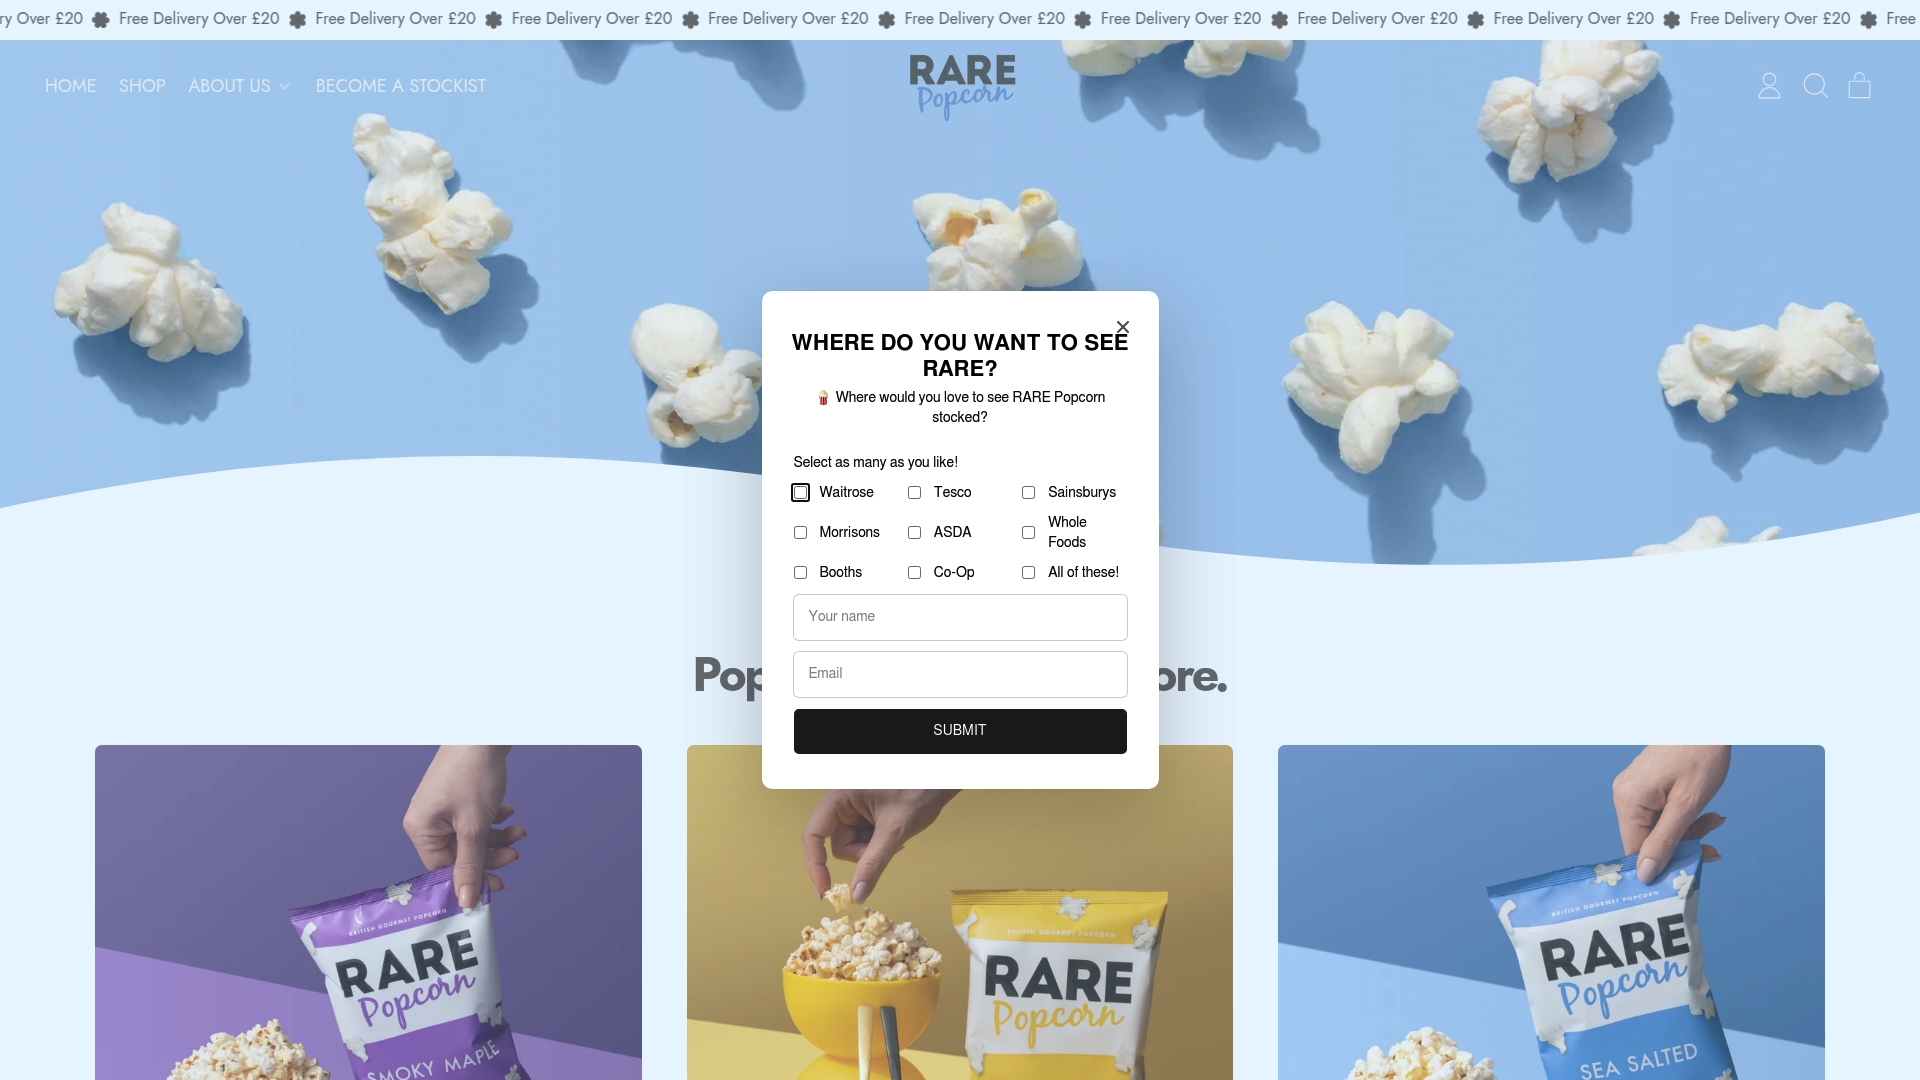
Task: Open Become a Stockist link
Action: [x=400, y=86]
